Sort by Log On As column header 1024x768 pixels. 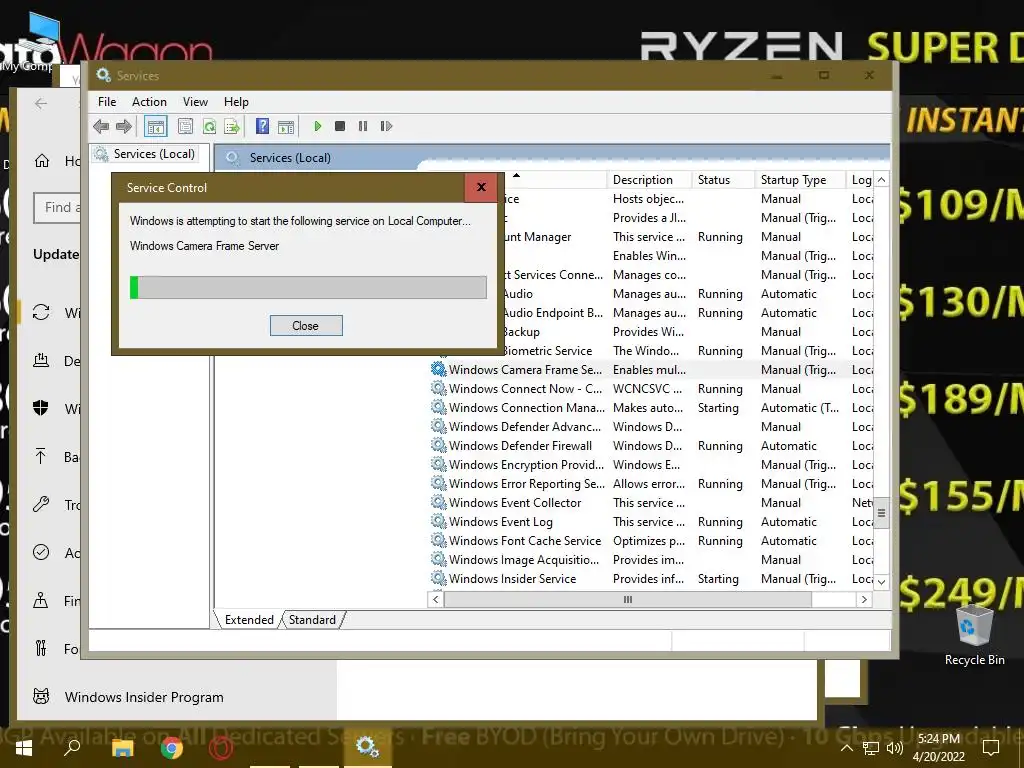[861, 180]
